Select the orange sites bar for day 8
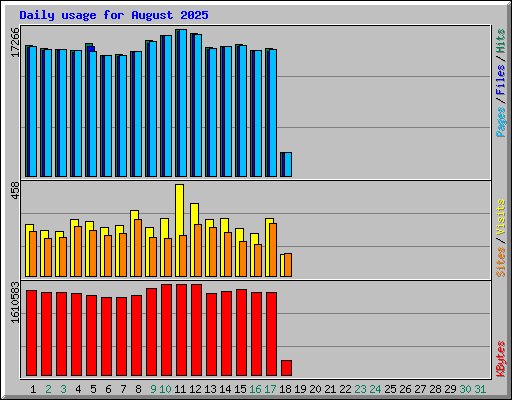 pos(138,248)
